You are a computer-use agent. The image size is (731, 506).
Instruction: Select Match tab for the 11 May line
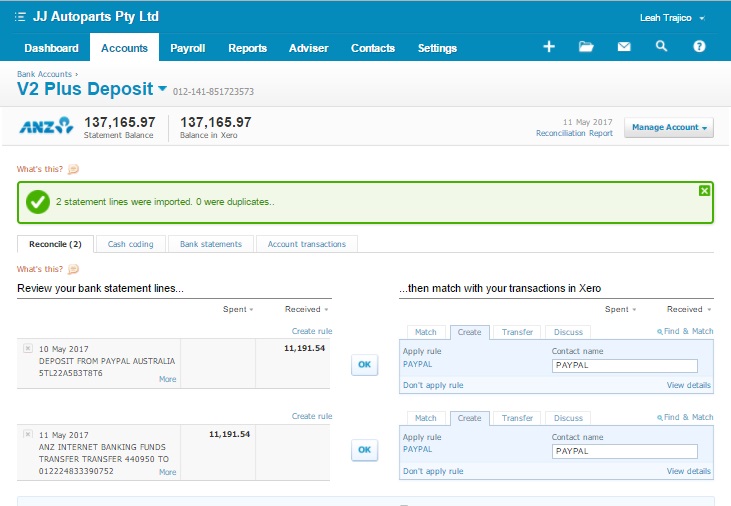point(426,418)
